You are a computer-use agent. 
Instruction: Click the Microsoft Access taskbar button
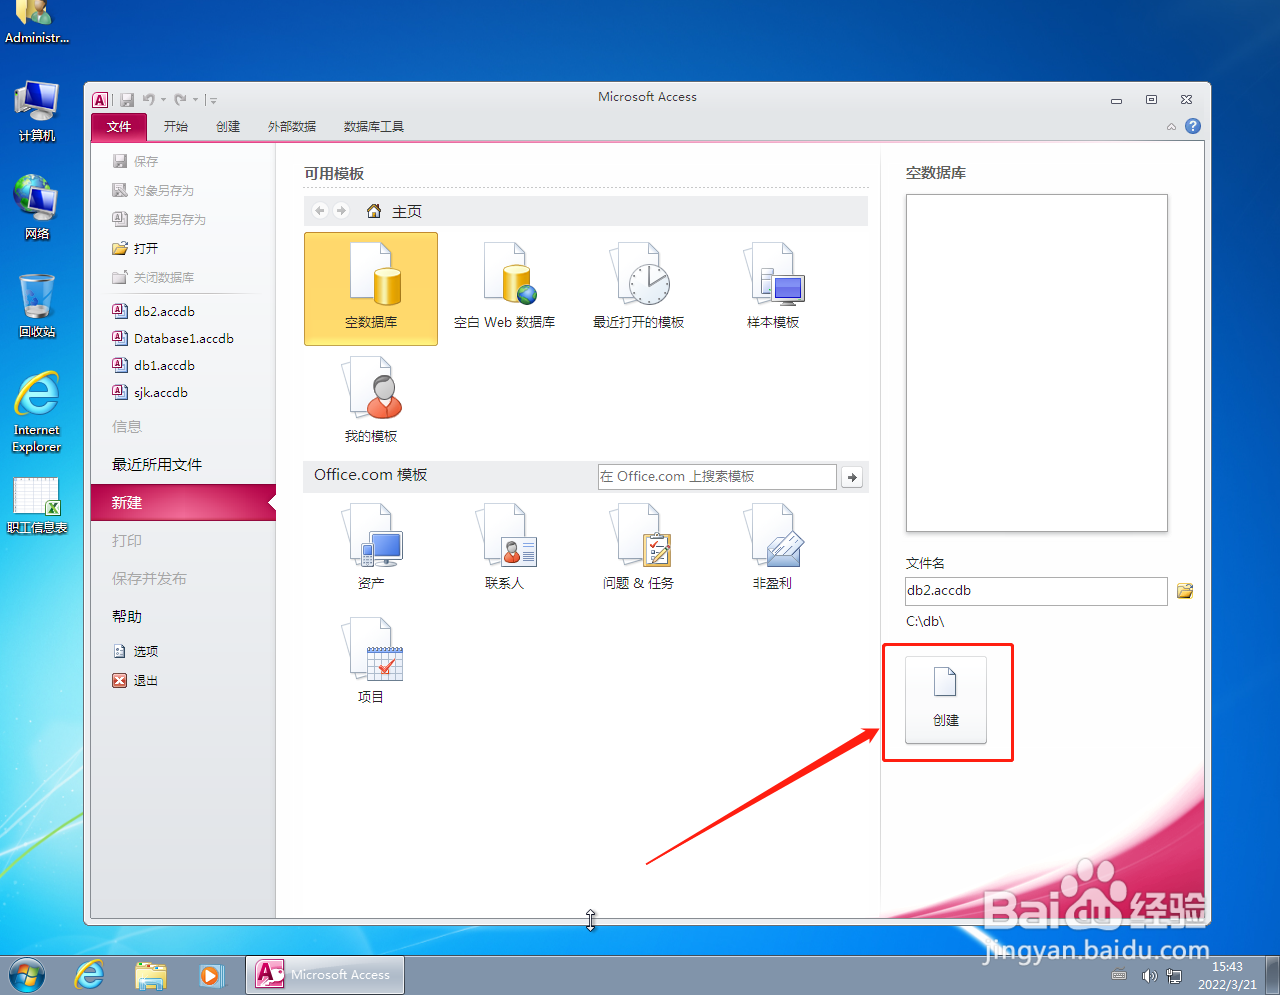pyautogui.click(x=325, y=974)
